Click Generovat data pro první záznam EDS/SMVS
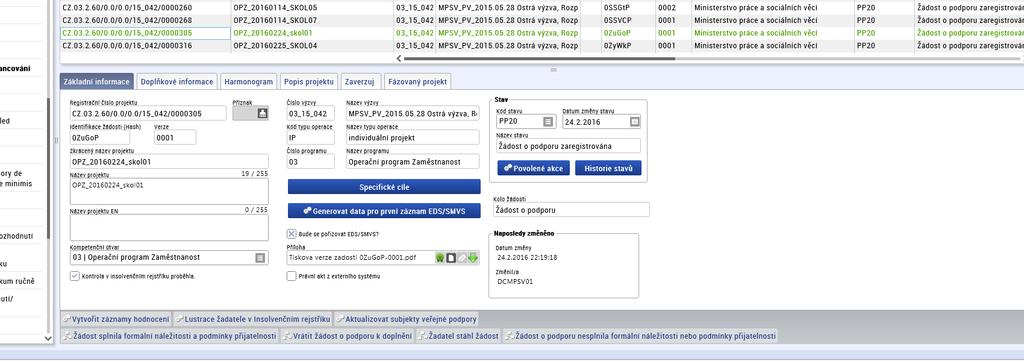 click(x=384, y=211)
